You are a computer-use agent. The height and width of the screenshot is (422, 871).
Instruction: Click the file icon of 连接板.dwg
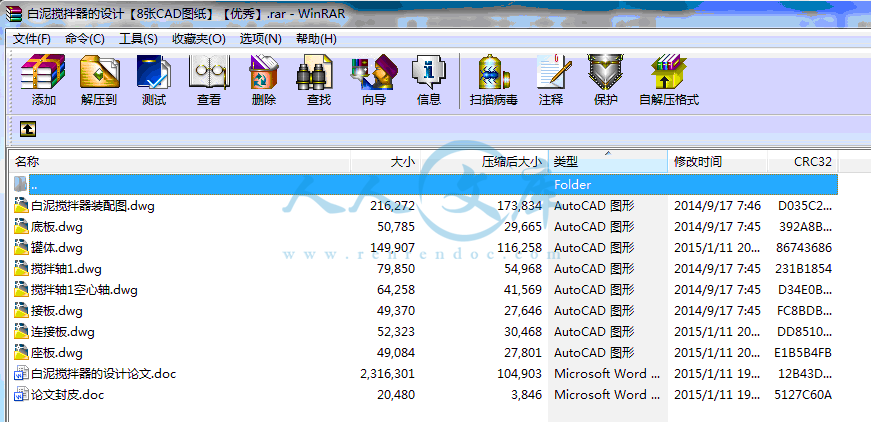(x=21, y=332)
